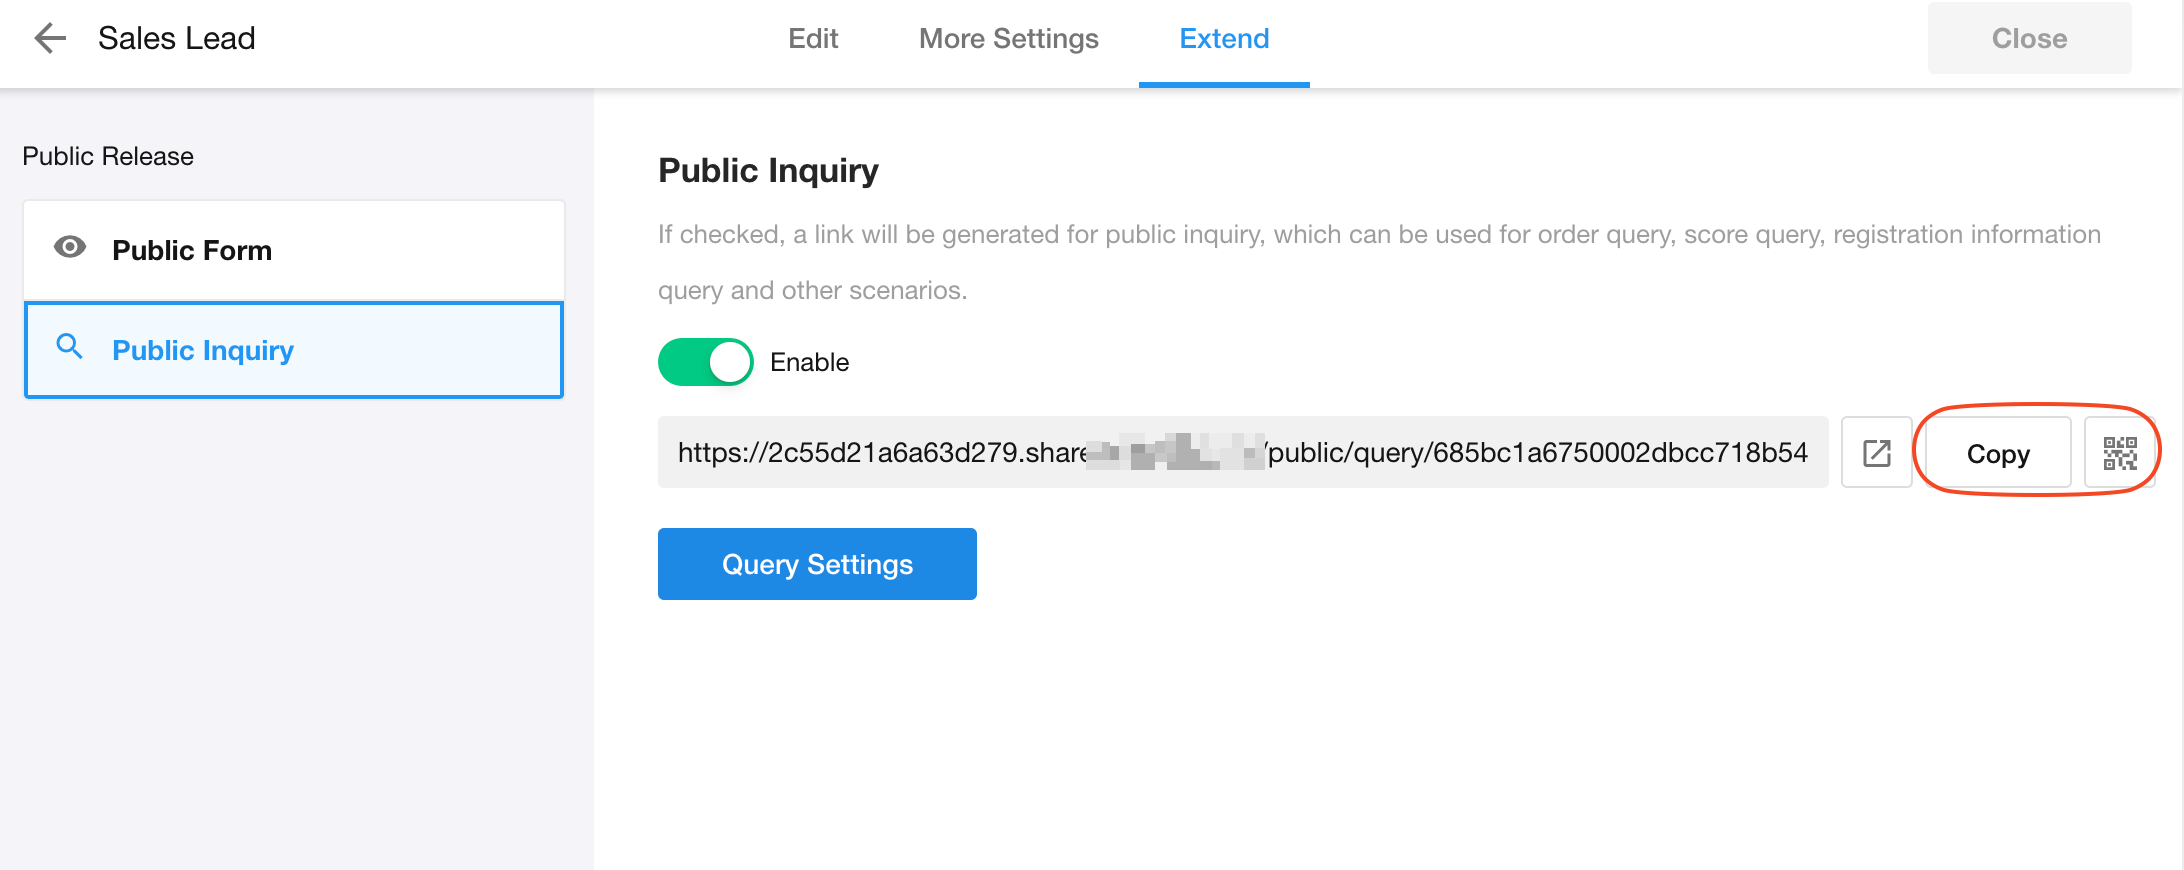Click the Enable label next to the switch
2184x870 pixels.
pyautogui.click(x=809, y=362)
